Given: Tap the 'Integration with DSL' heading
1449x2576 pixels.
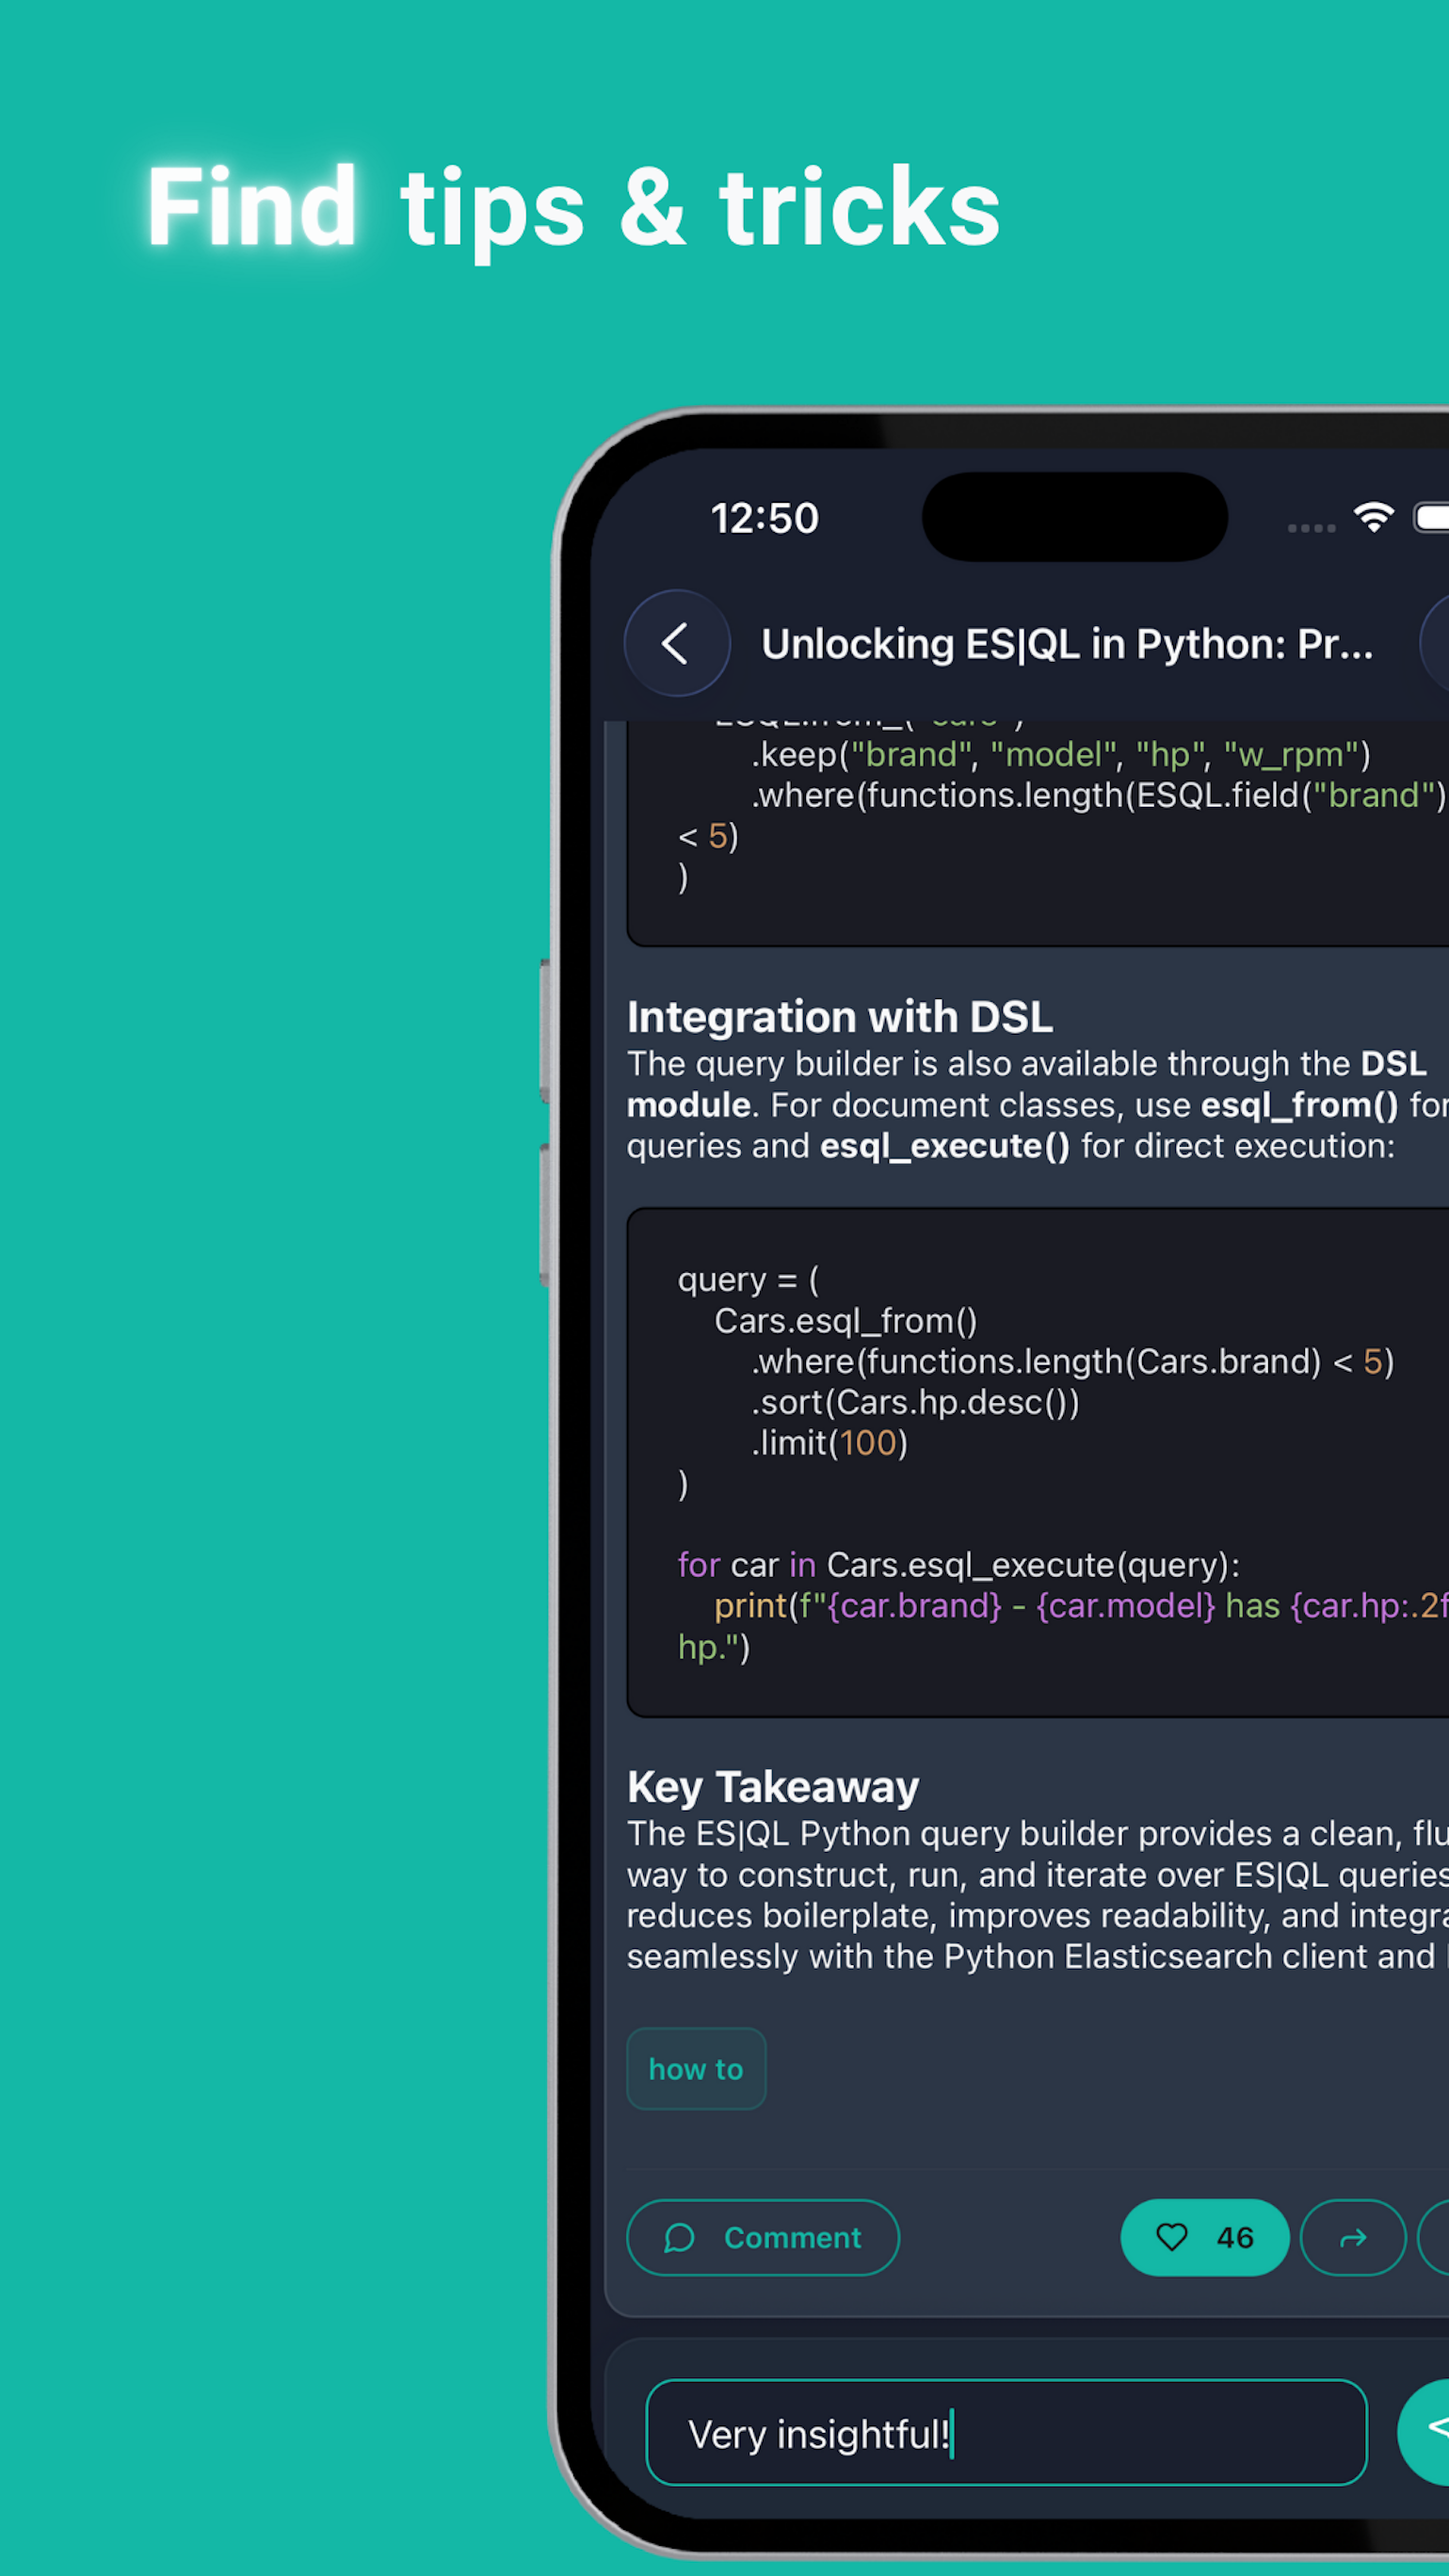Looking at the screenshot, I should coord(840,1017).
